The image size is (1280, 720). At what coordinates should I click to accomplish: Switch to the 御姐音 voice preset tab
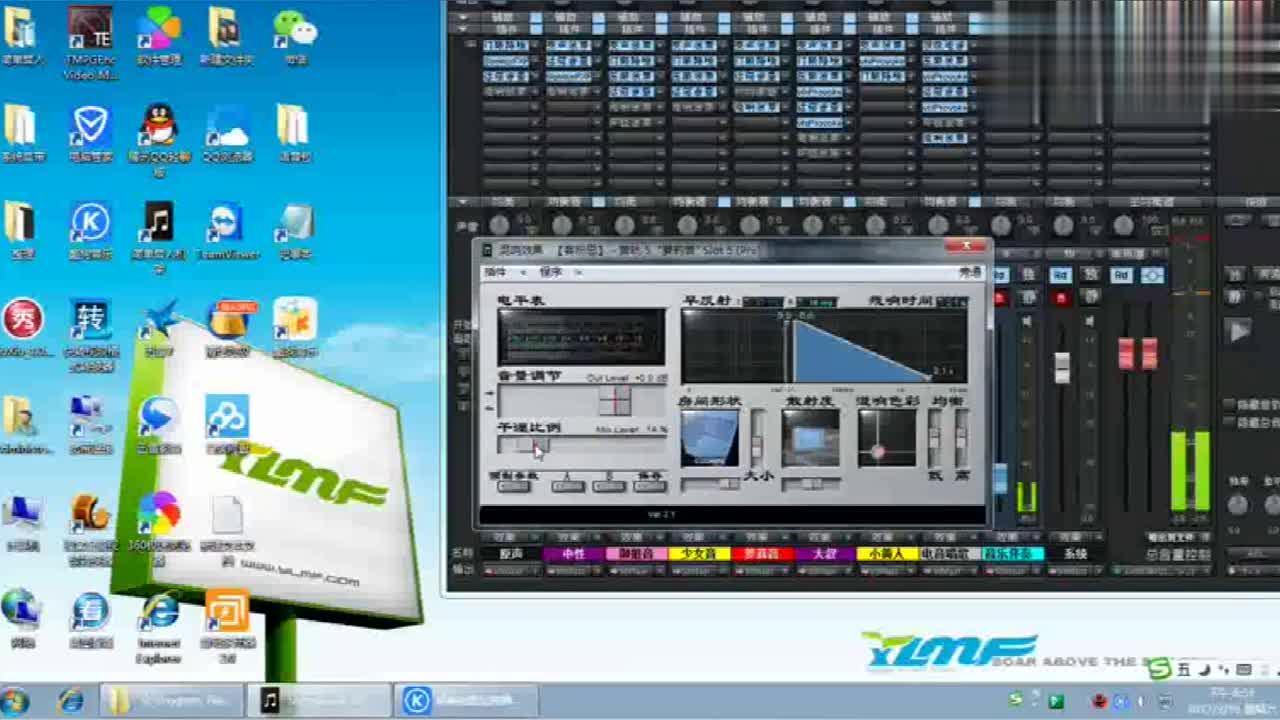coord(636,554)
